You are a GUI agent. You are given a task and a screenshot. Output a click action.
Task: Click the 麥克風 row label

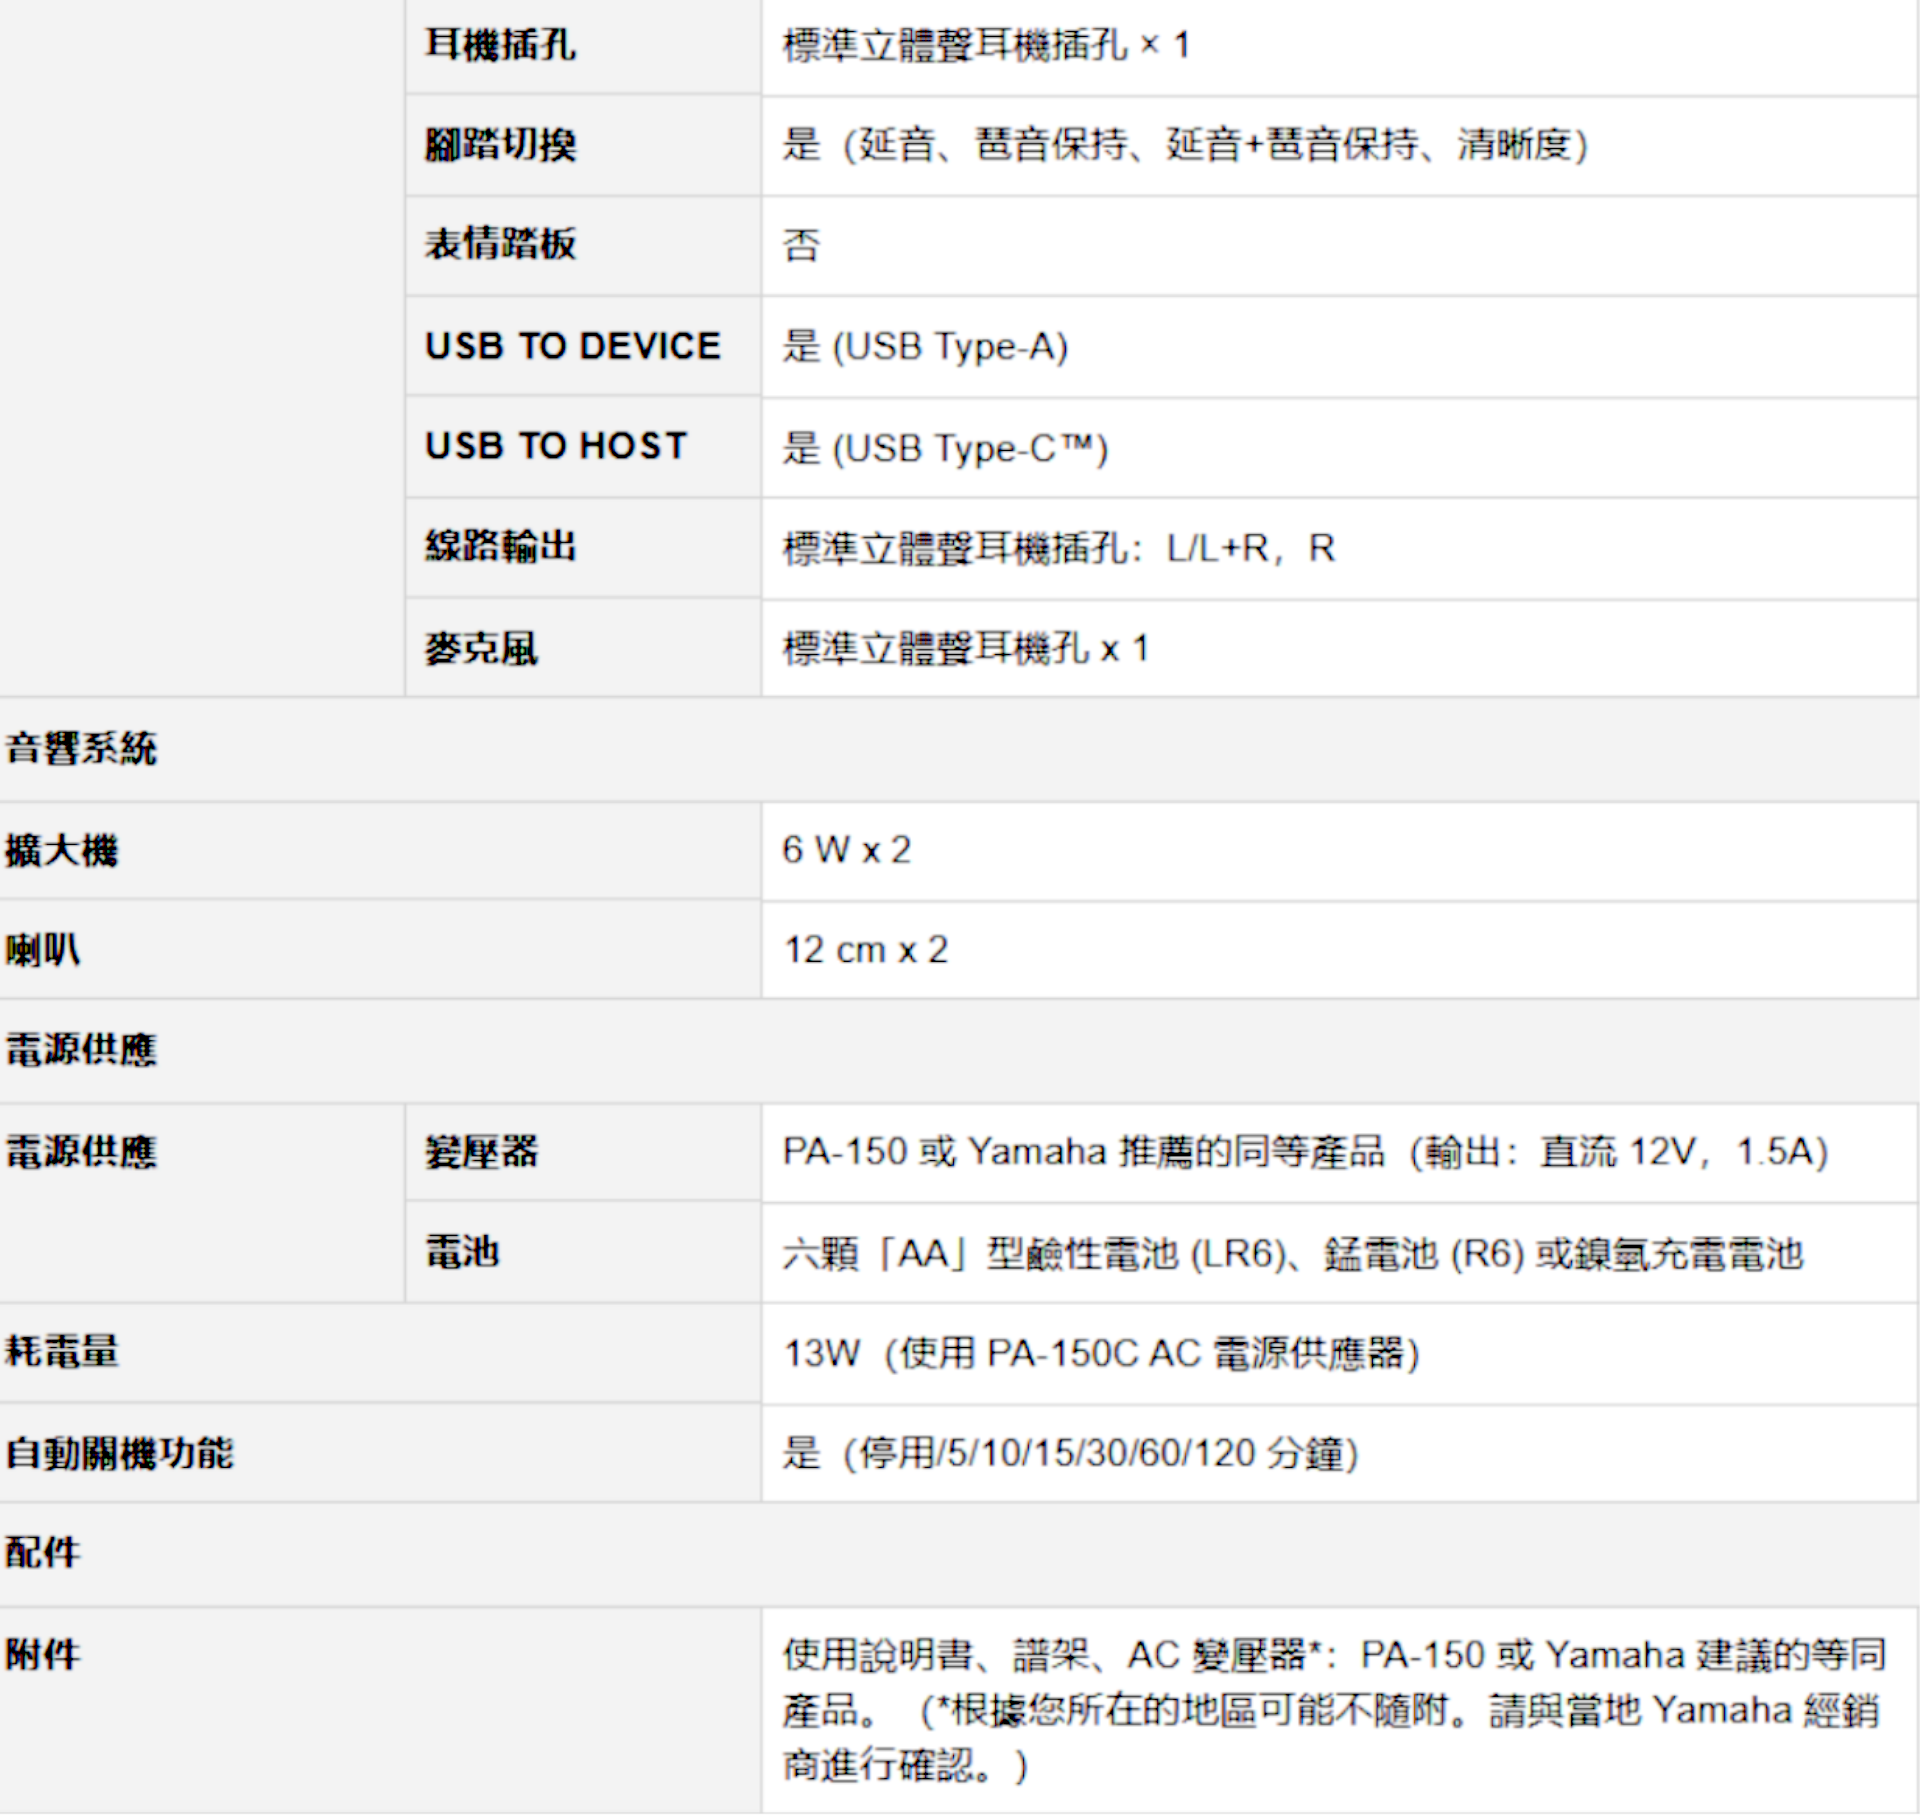coord(481,648)
